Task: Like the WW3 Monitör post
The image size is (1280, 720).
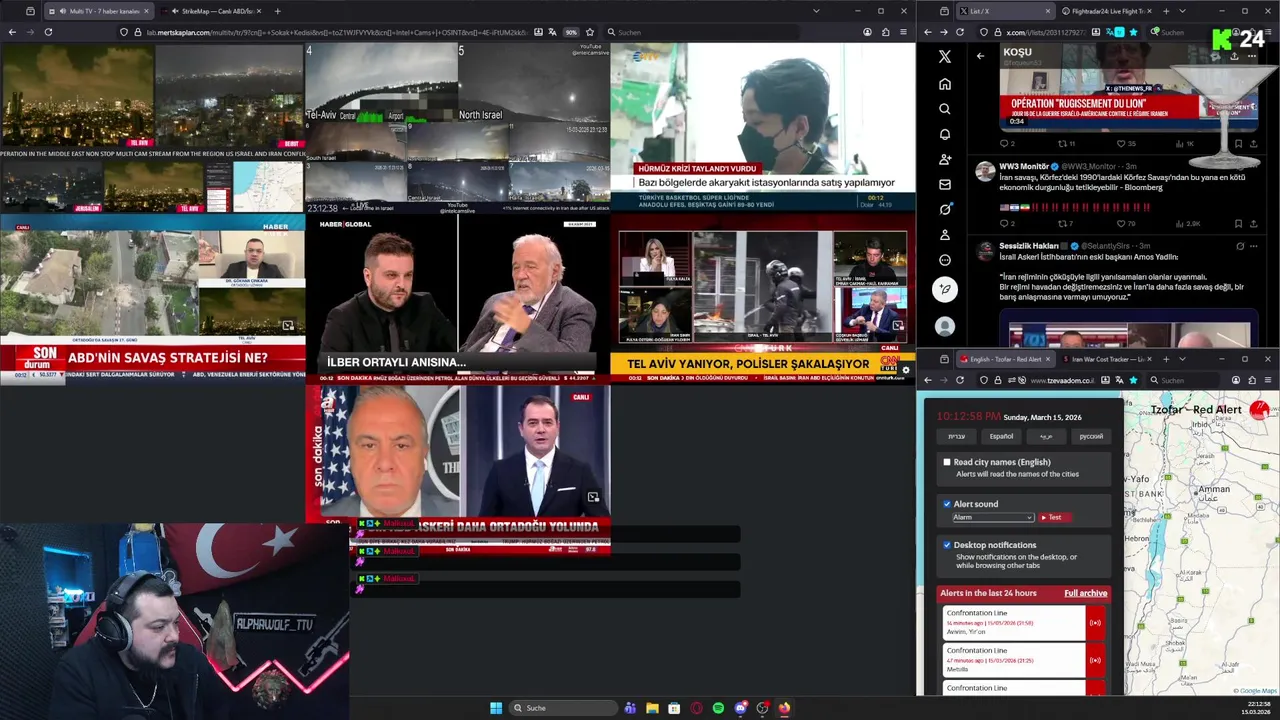Action: point(1124,224)
